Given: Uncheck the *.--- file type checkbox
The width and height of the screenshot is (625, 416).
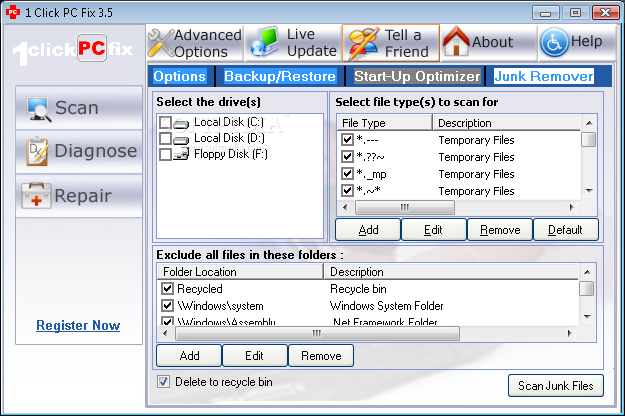Looking at the screenshot, I should coord(348,139).
